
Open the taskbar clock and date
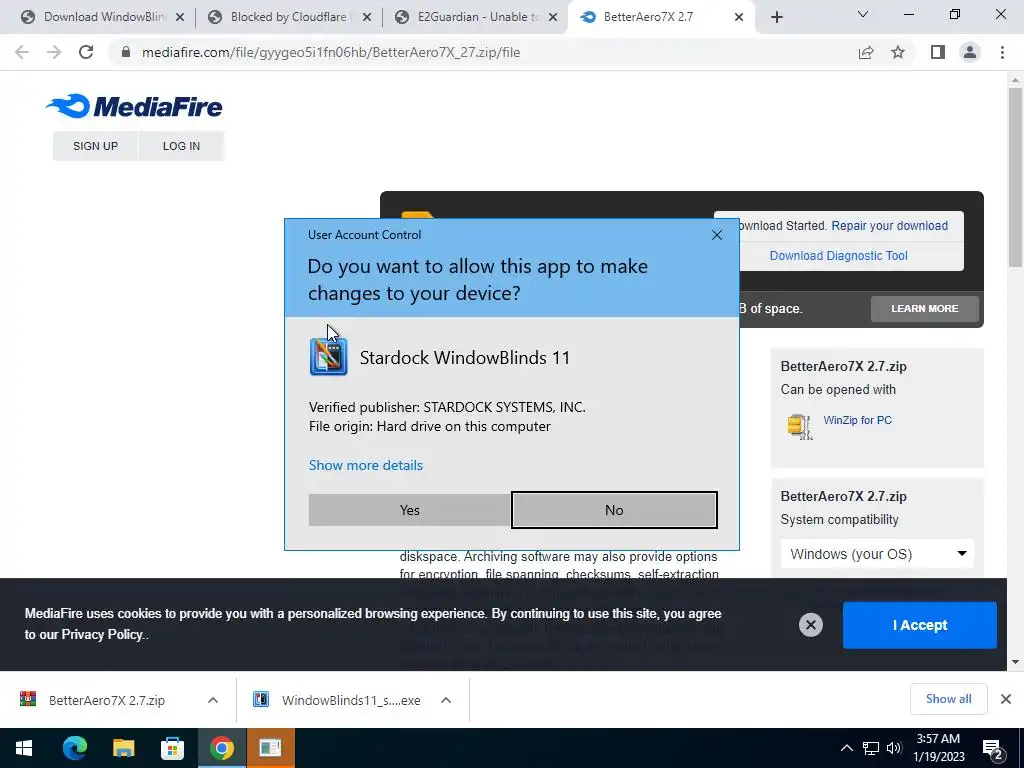click(938, 748)
